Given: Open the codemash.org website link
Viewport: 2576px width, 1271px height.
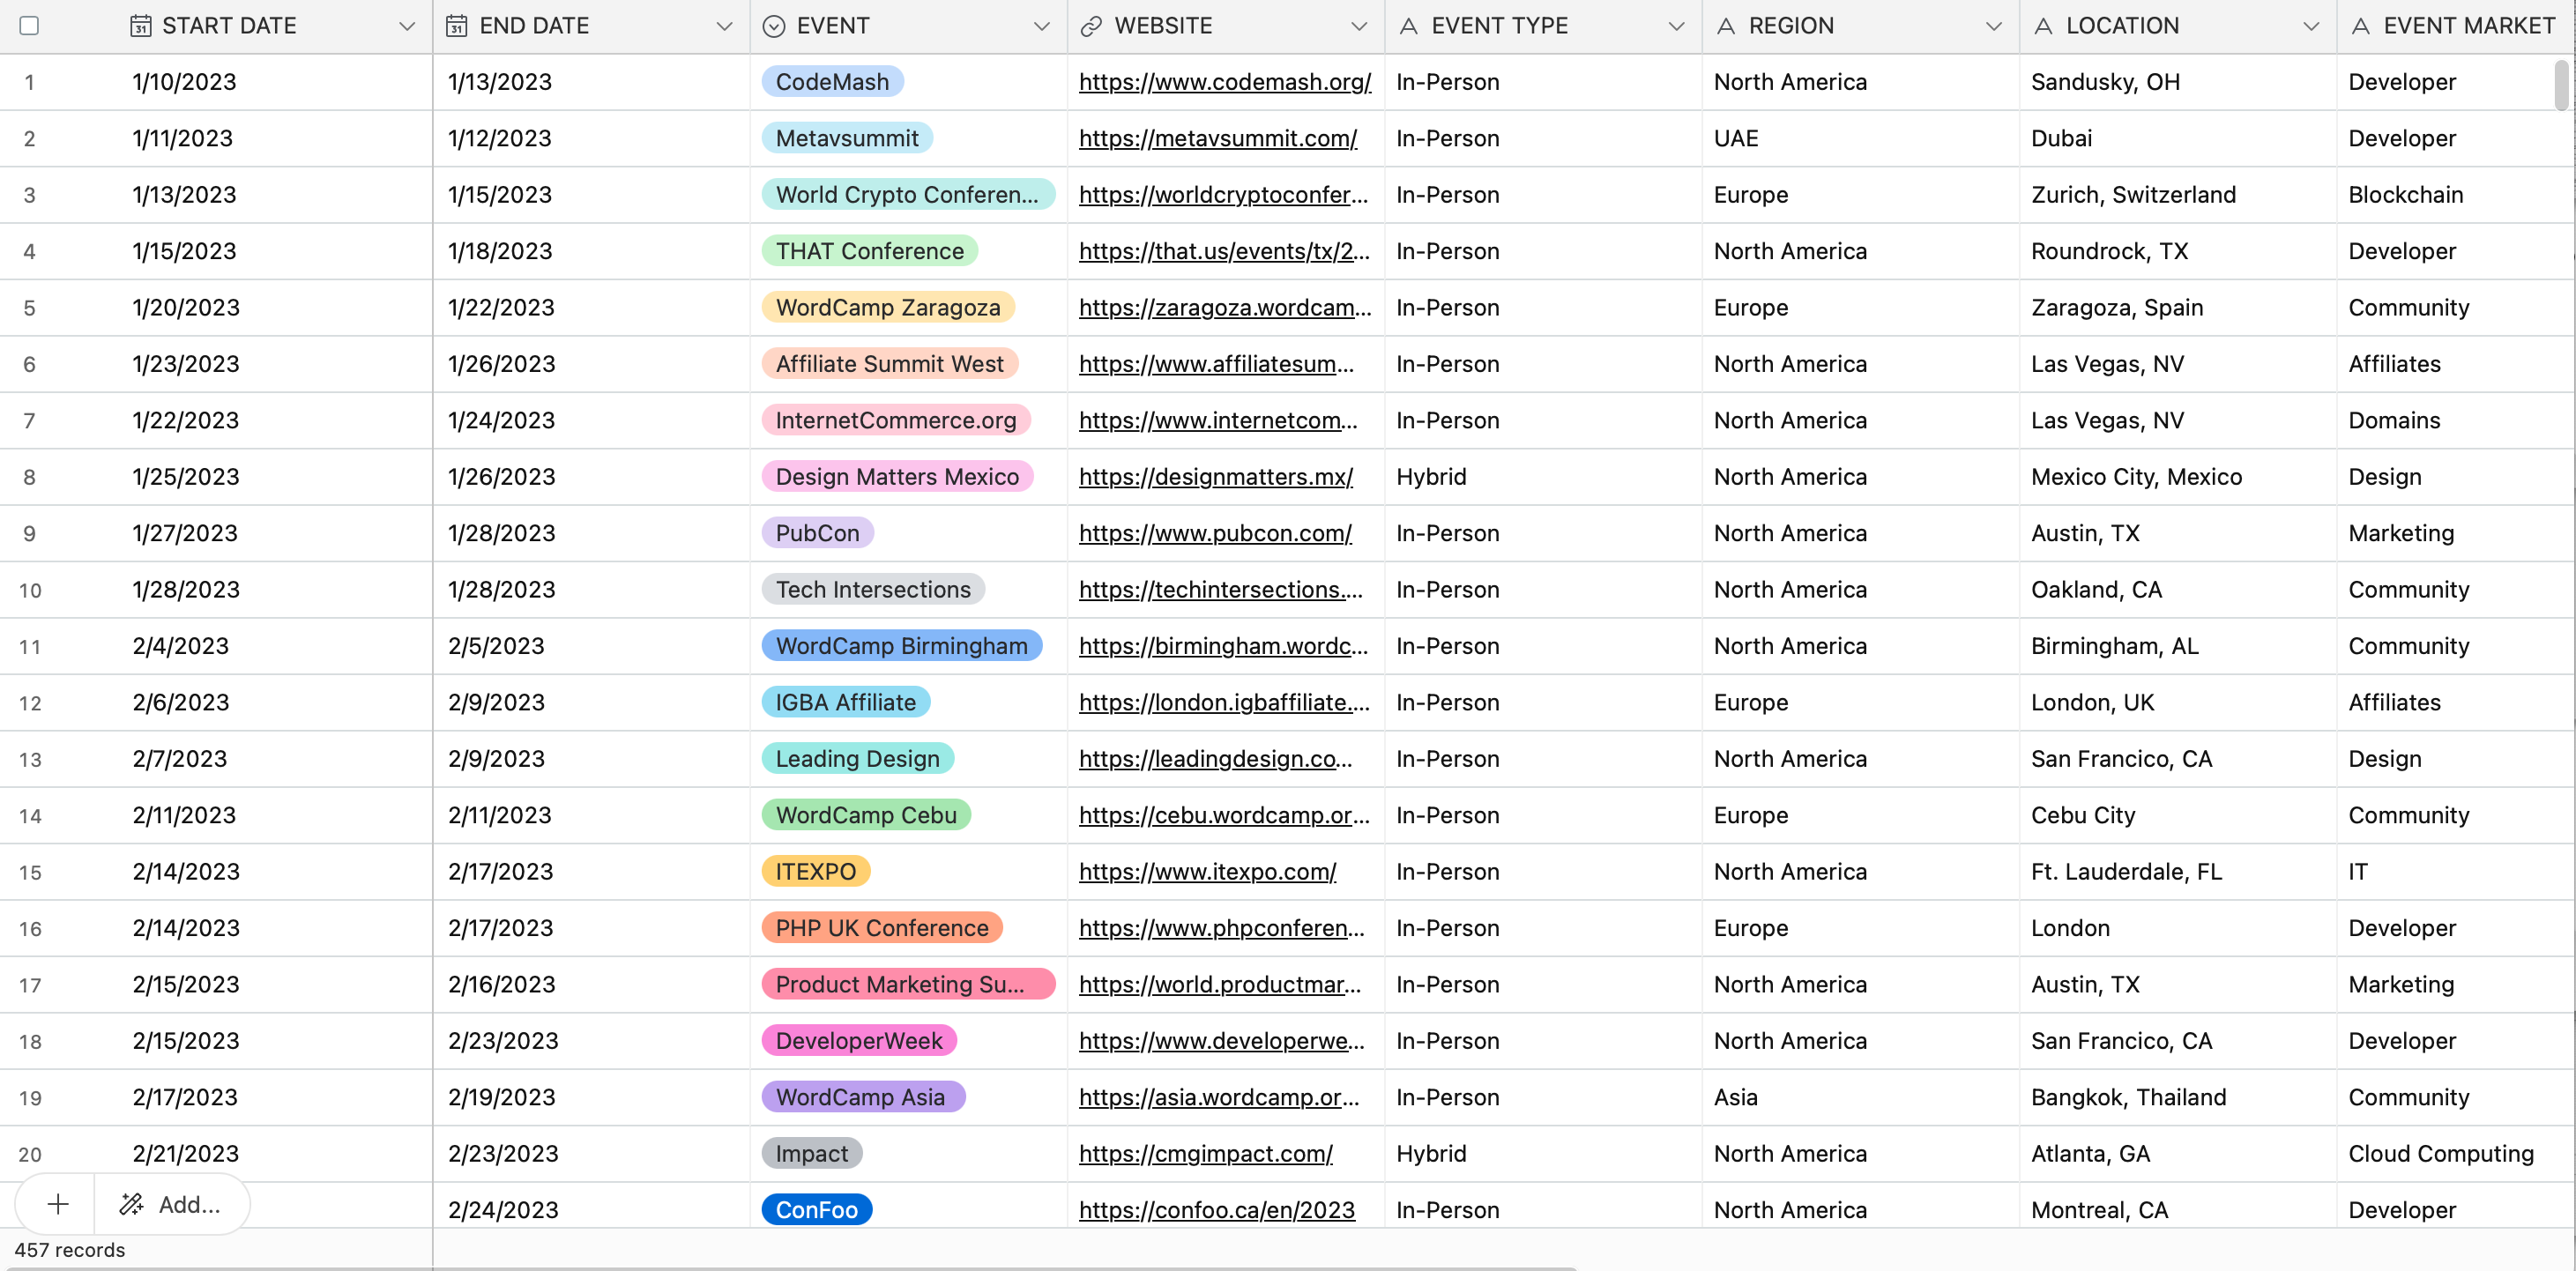Looking at the screenshot, I should 1225,82.
